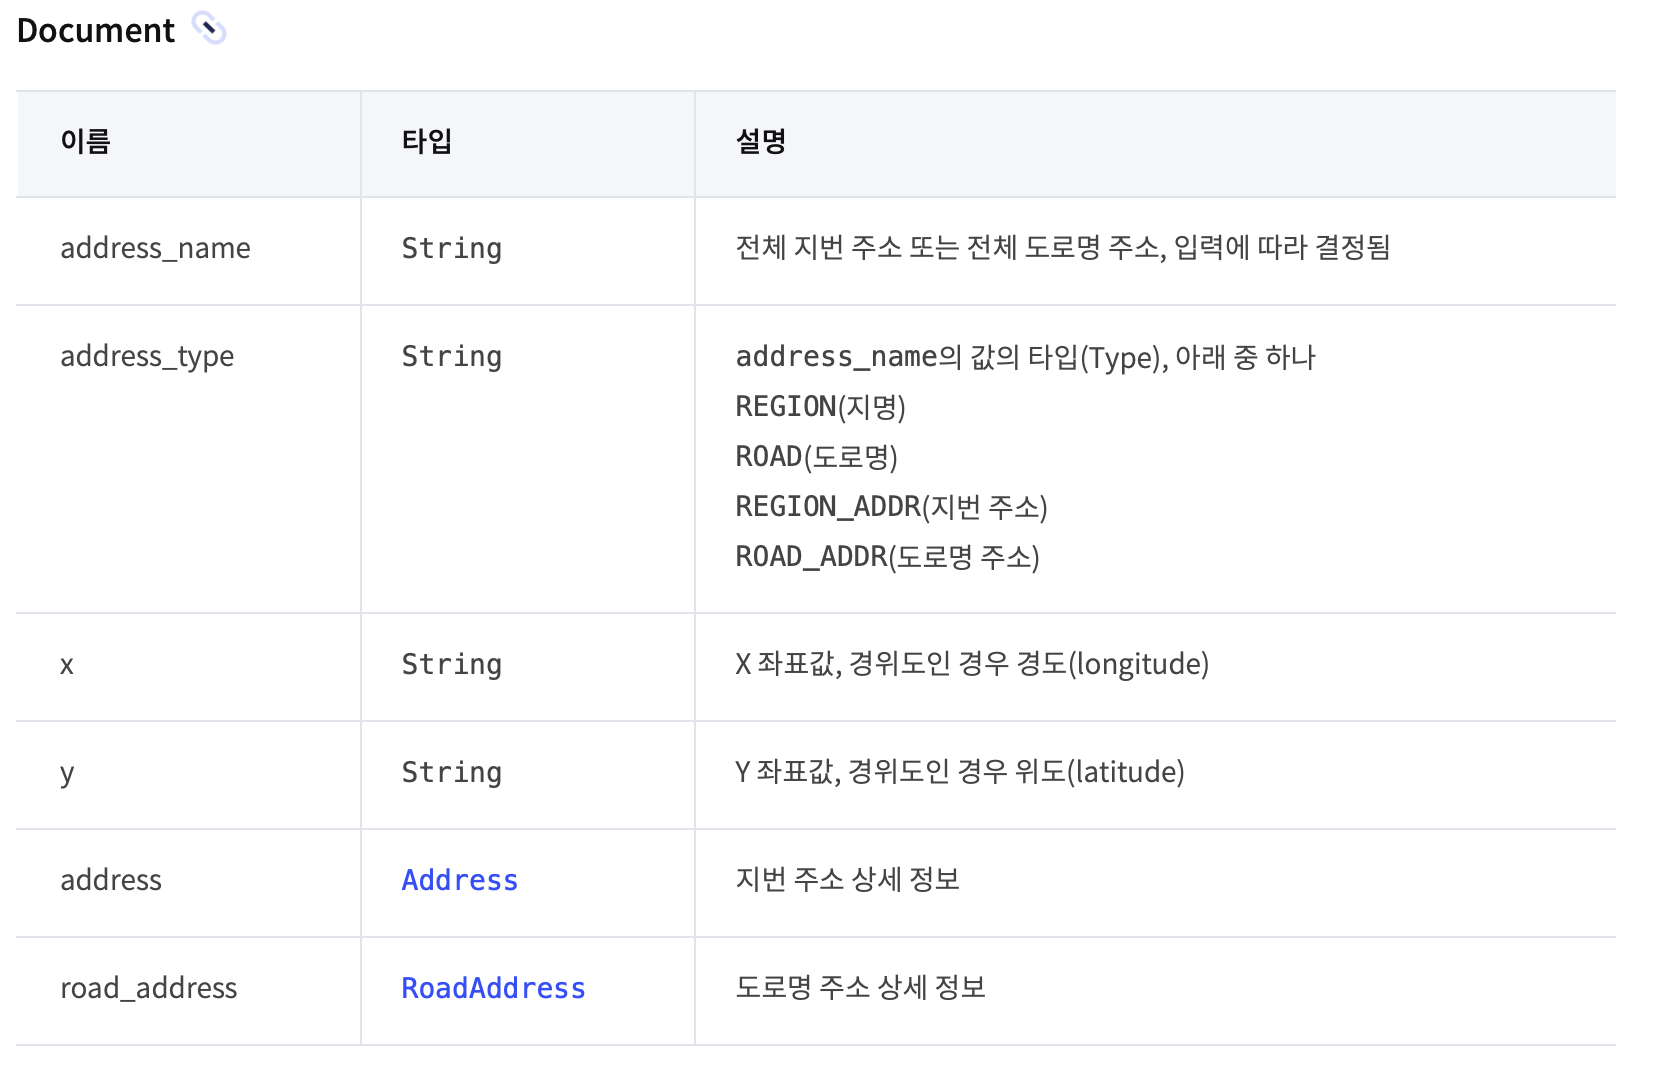
Task: Click the 타입 column header
Action: coord(427,141)
